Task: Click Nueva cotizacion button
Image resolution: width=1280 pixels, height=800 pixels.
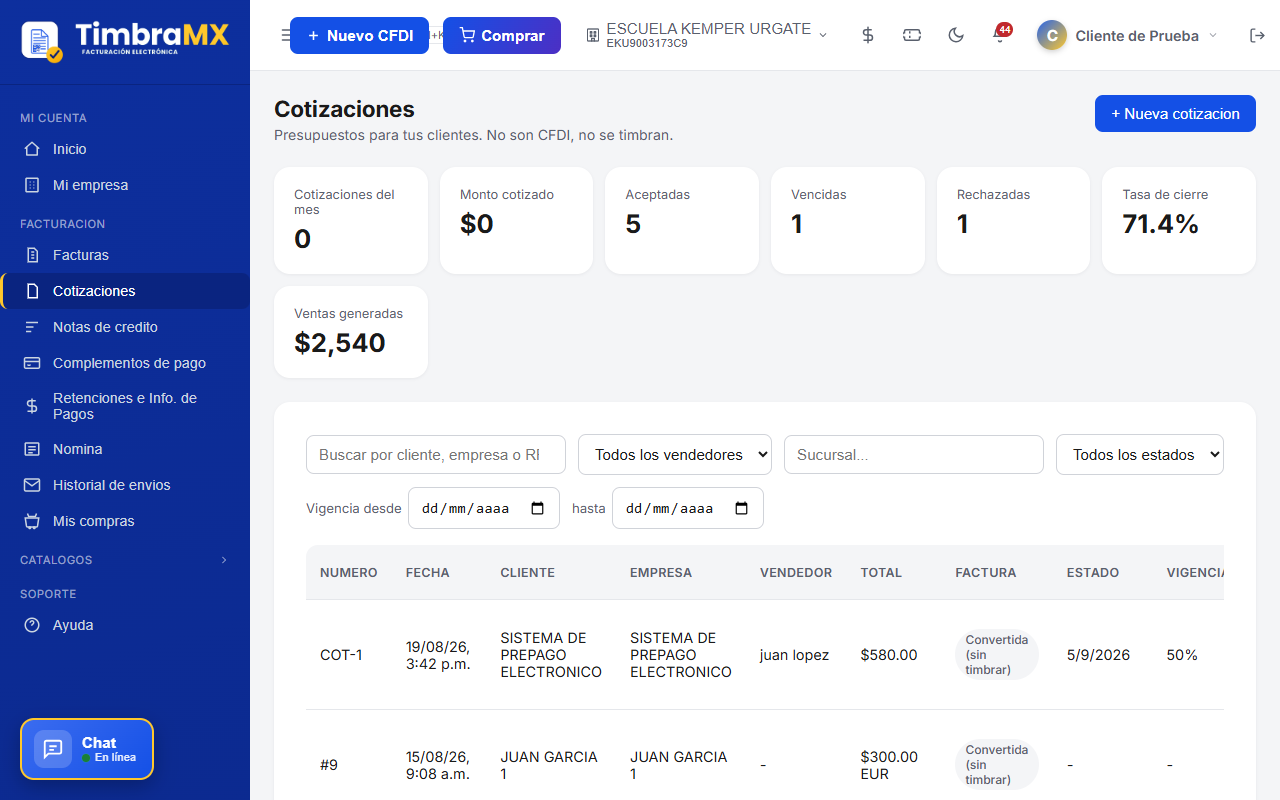Action: point(1175,113)
